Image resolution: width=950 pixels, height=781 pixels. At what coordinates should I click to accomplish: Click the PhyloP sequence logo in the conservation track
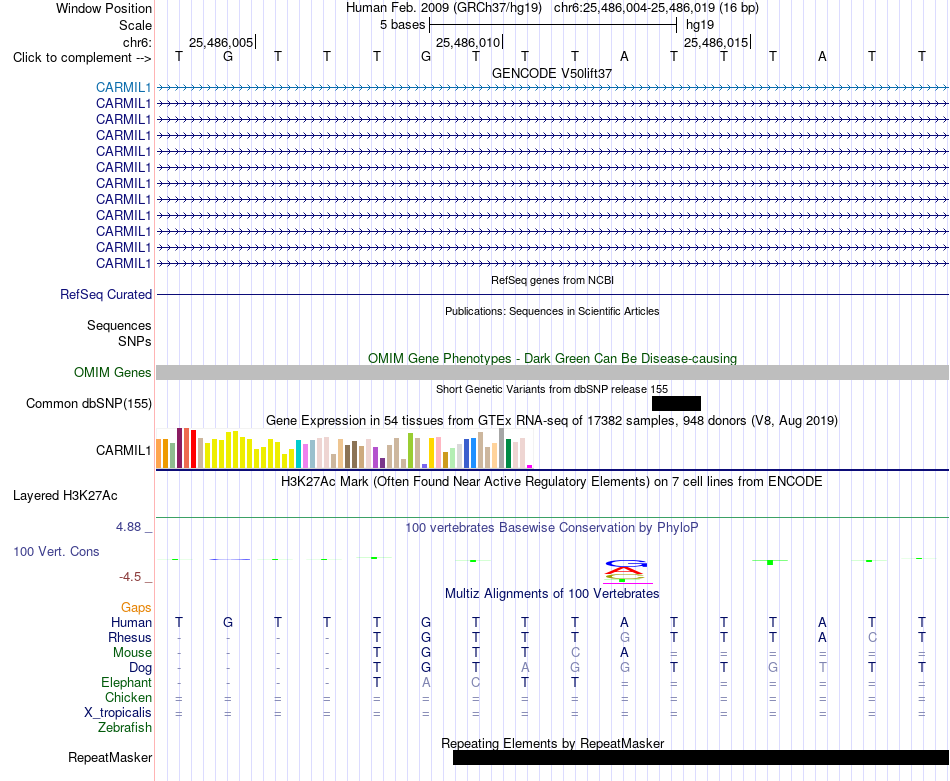[626, 571]
